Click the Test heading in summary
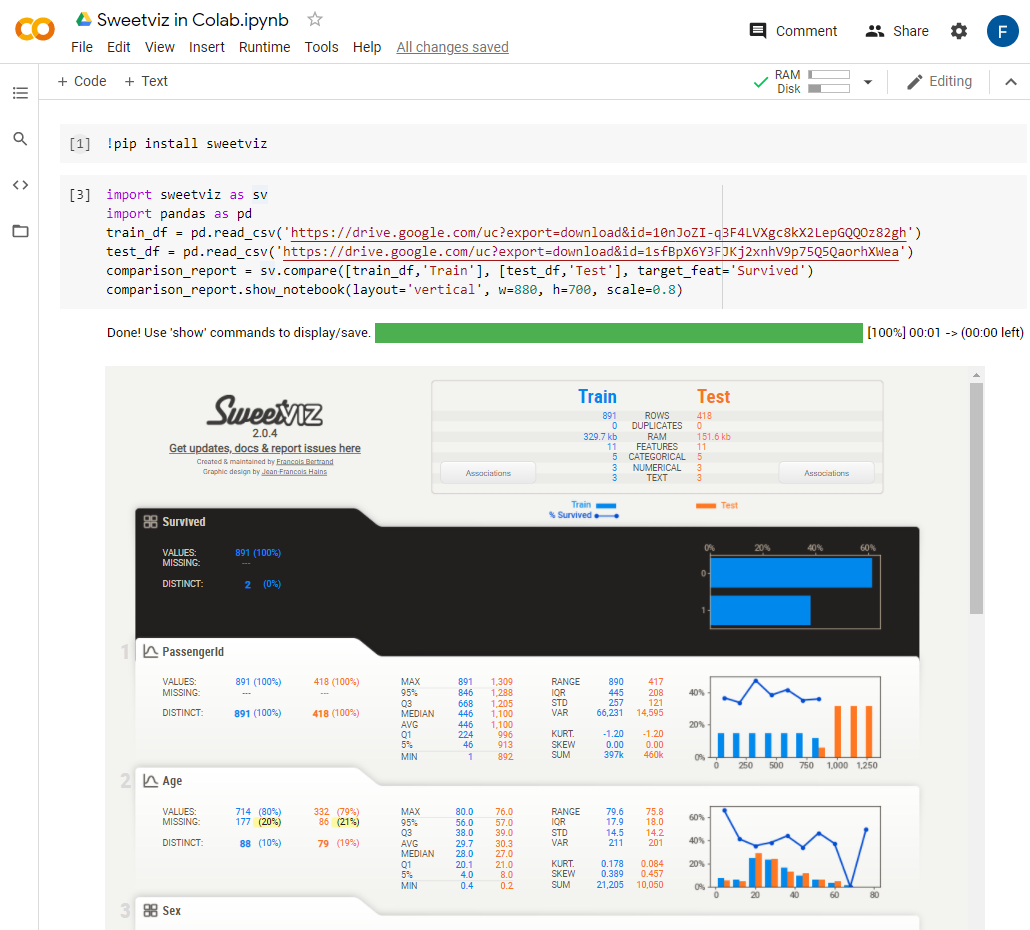This screenshot has width=1030, height=930. click(x=713, y=397)
